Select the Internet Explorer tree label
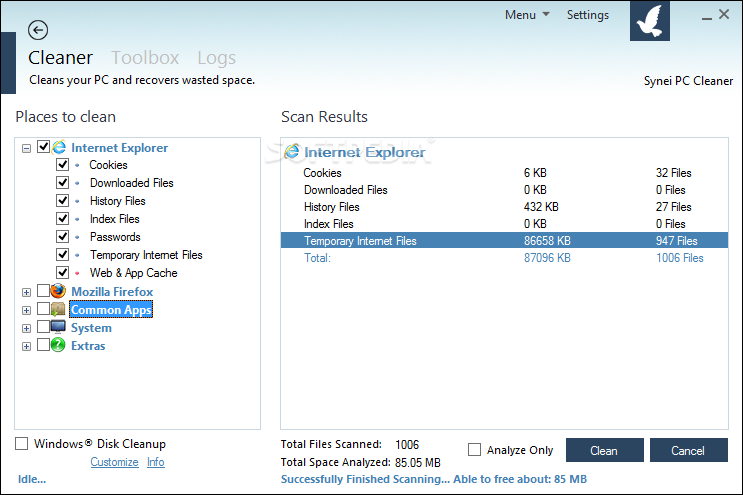The image size is (743, 495). click(x=119, y=148)
